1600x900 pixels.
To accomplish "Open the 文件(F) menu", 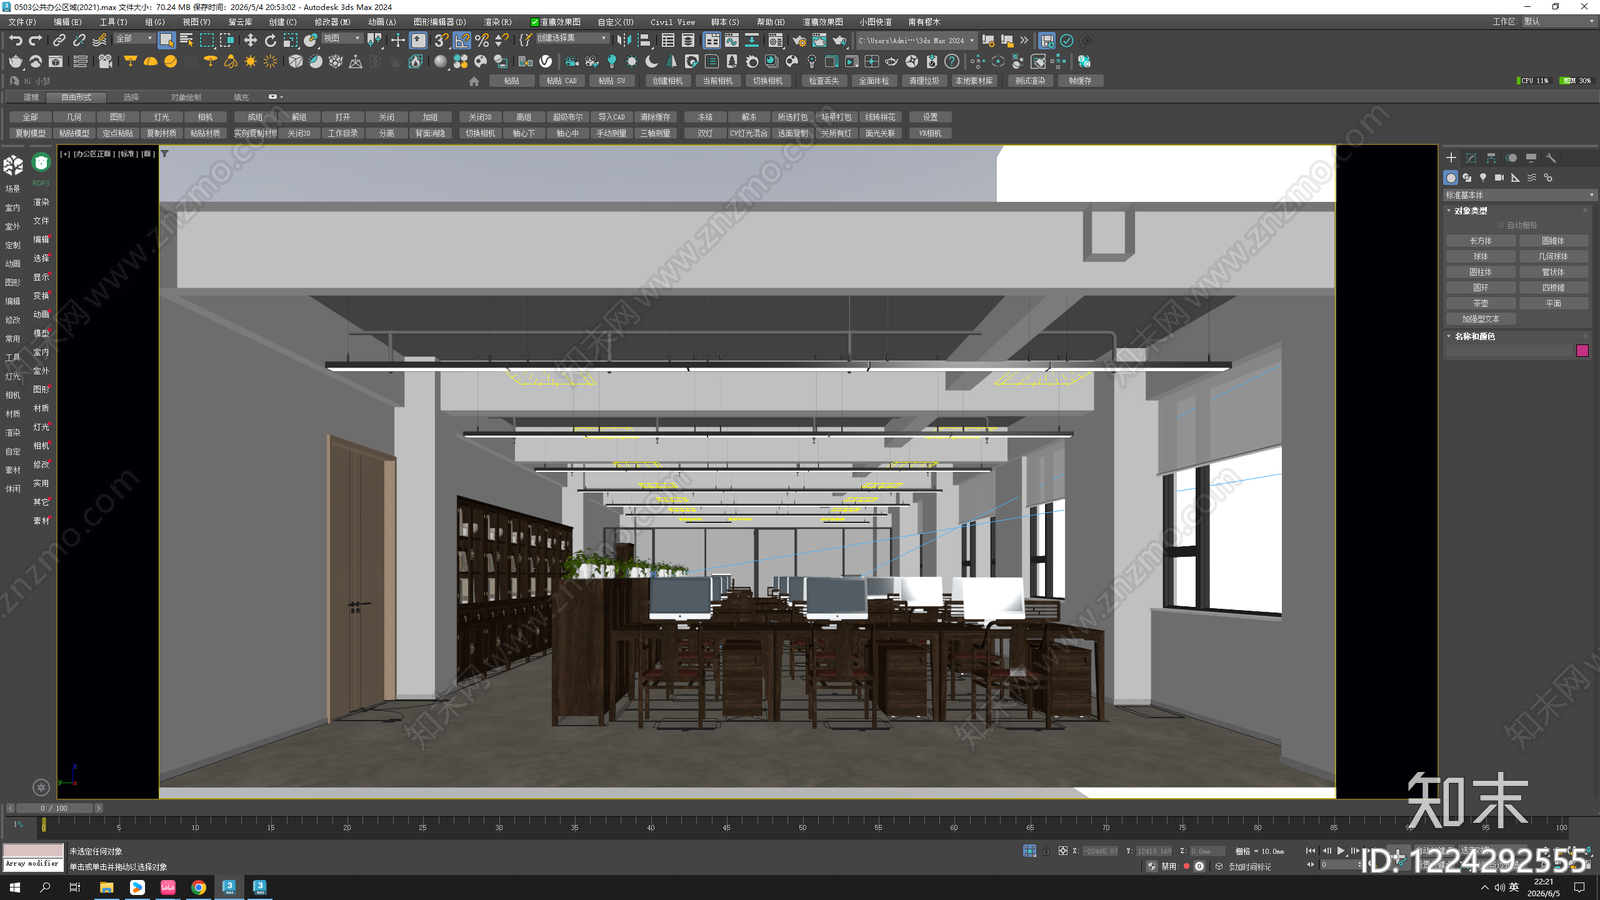I will tap(22, 22).
